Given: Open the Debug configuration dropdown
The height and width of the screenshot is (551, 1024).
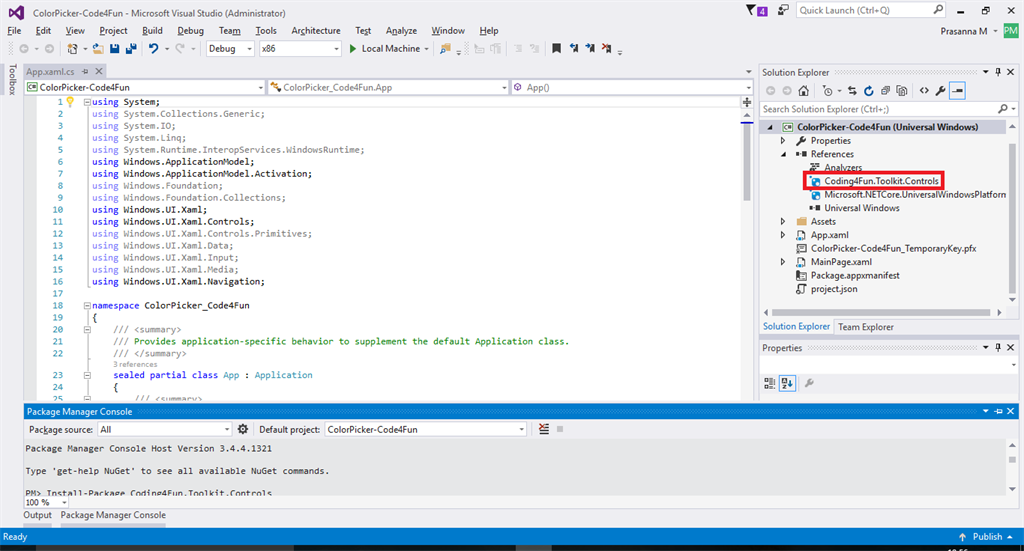Looking at the screenshot, I should (230, 48).
